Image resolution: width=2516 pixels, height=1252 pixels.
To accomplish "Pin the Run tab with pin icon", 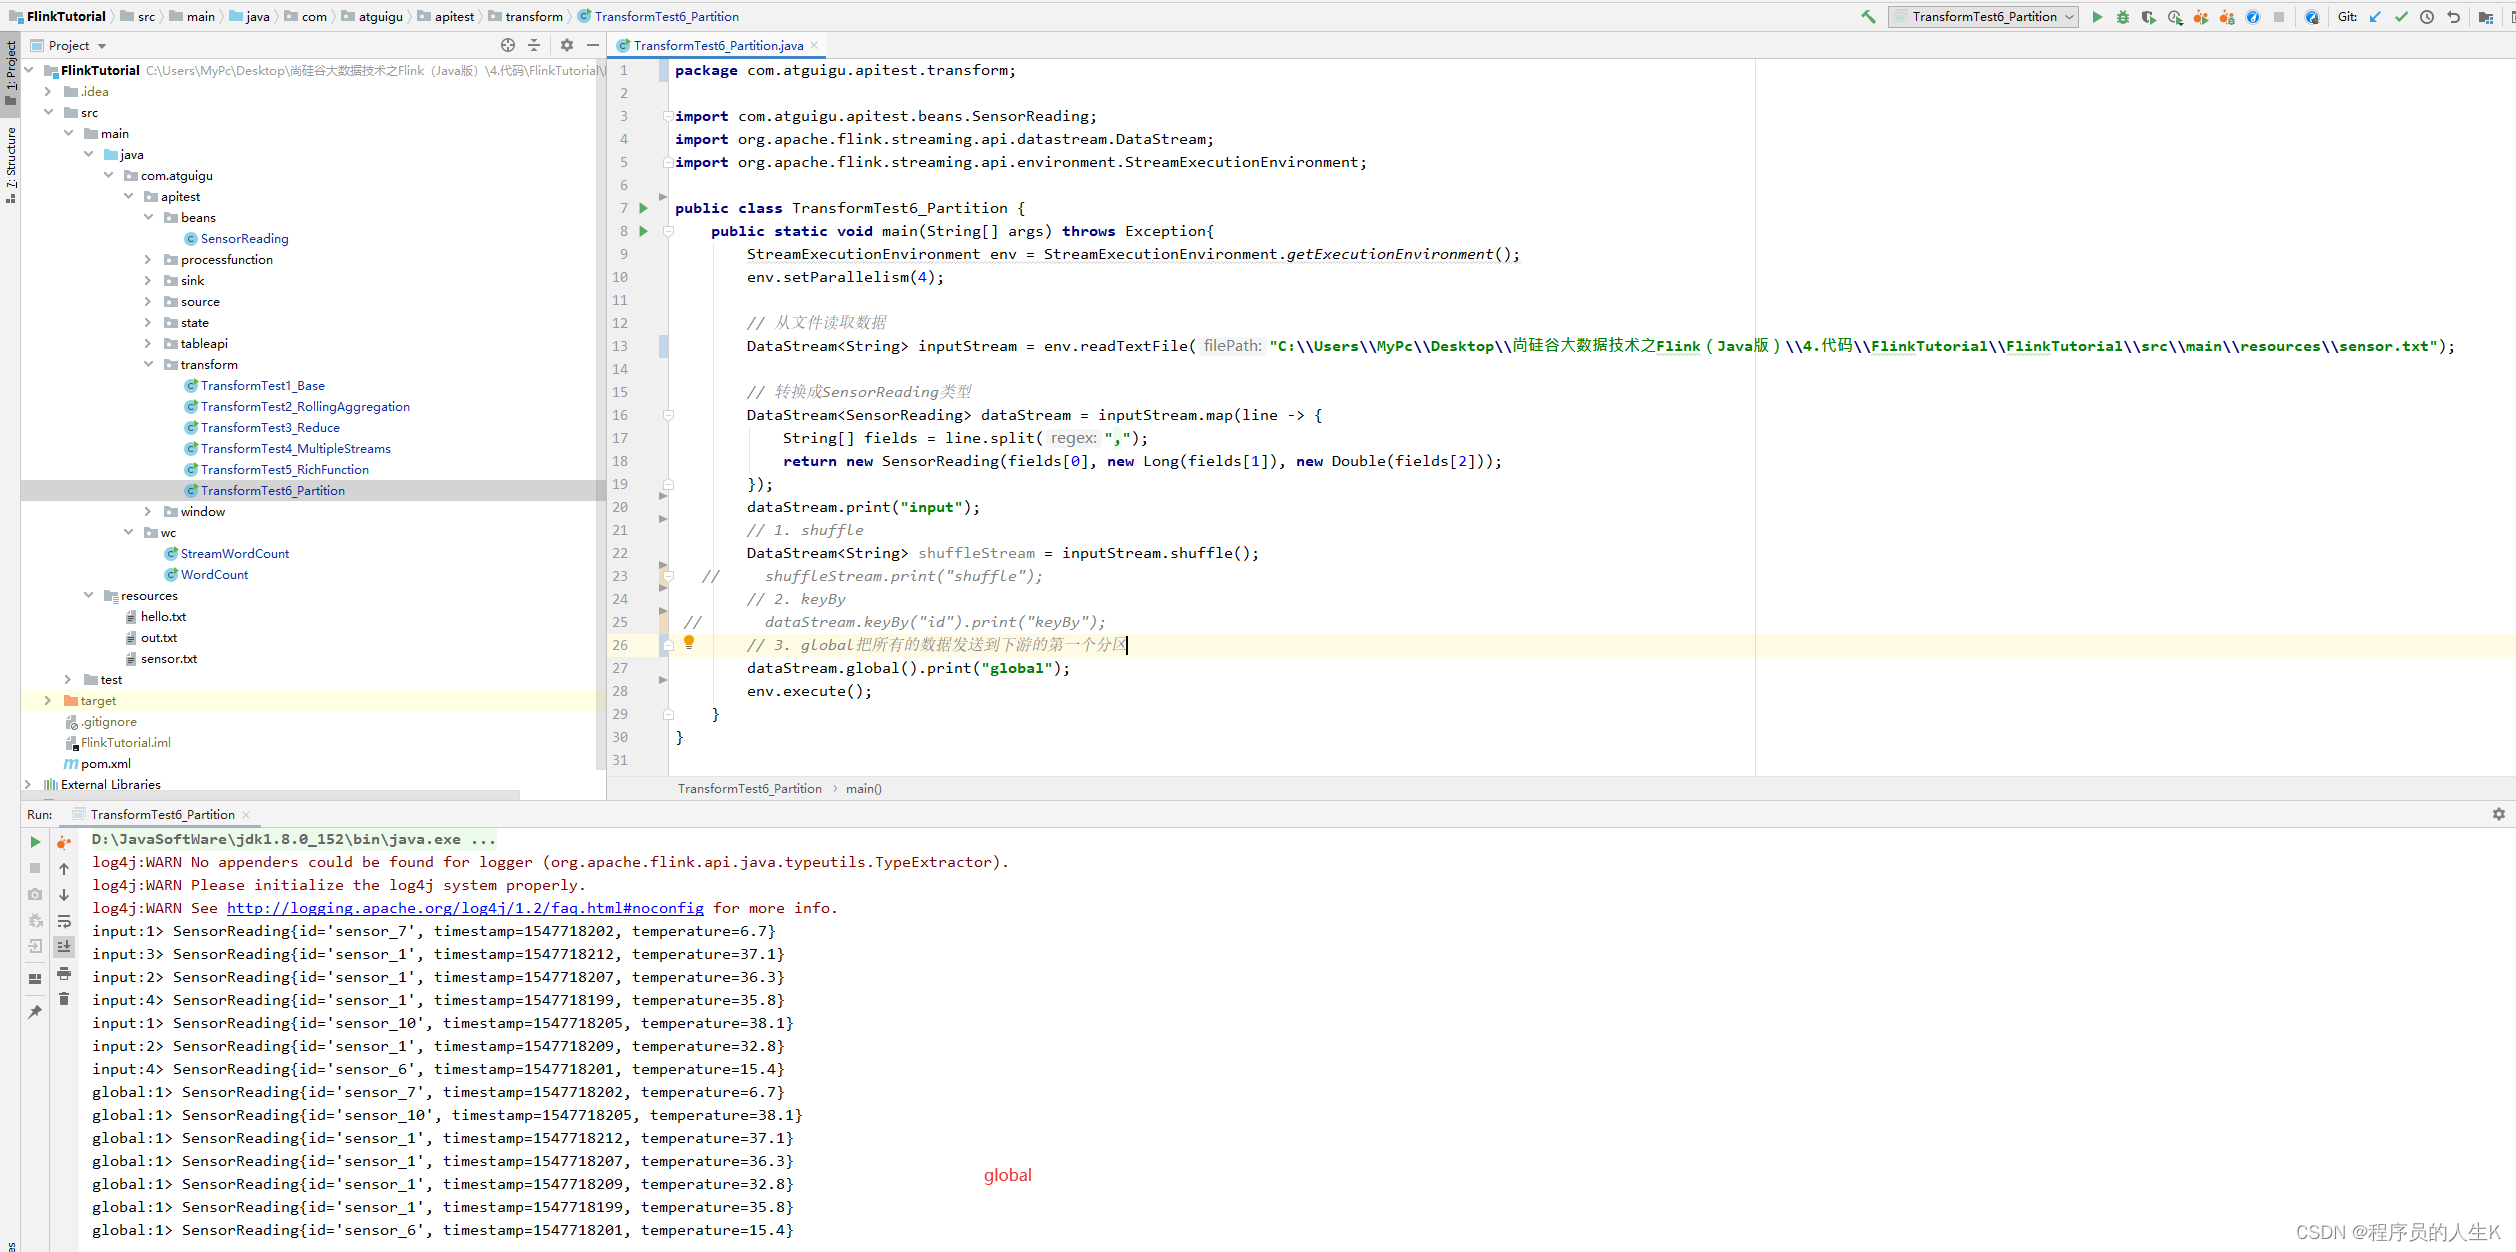I will tap(35, 1012).
